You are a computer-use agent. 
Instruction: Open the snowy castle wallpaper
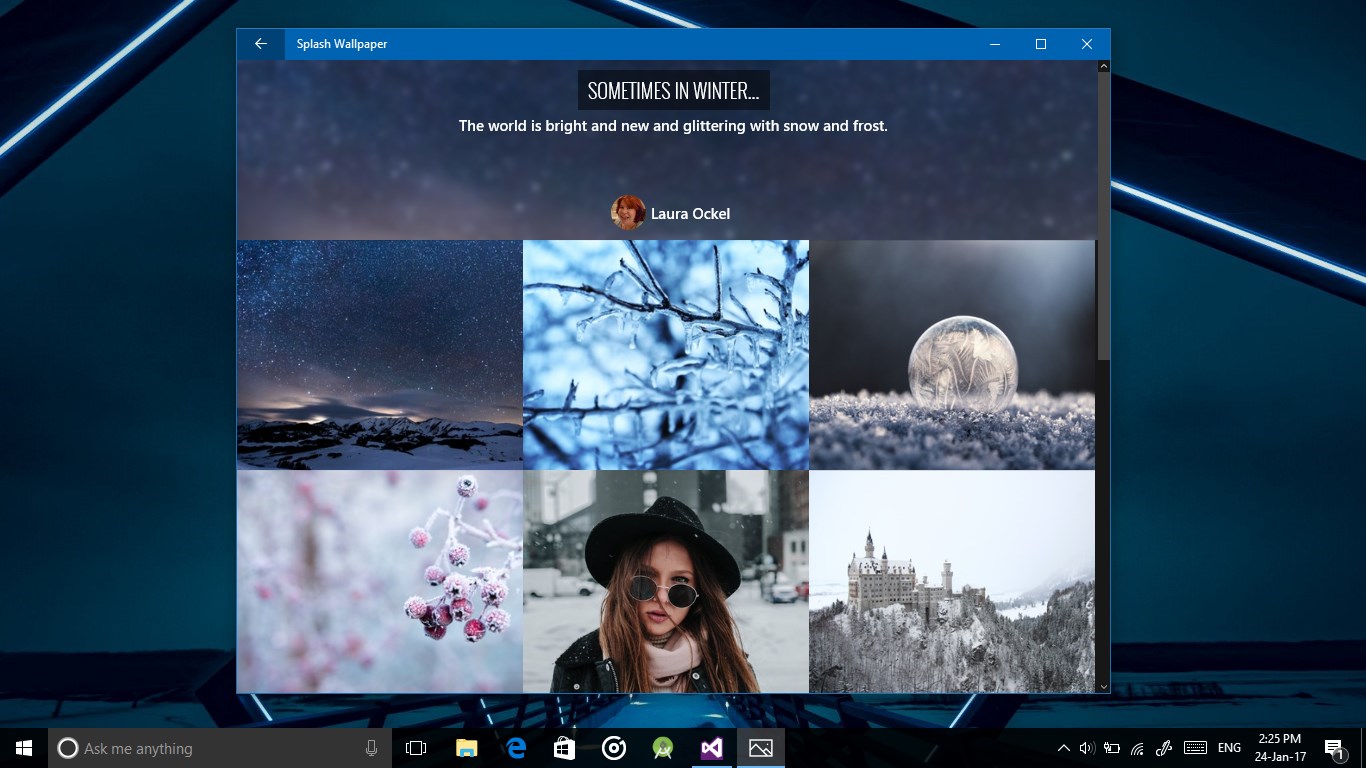[952, 582]
